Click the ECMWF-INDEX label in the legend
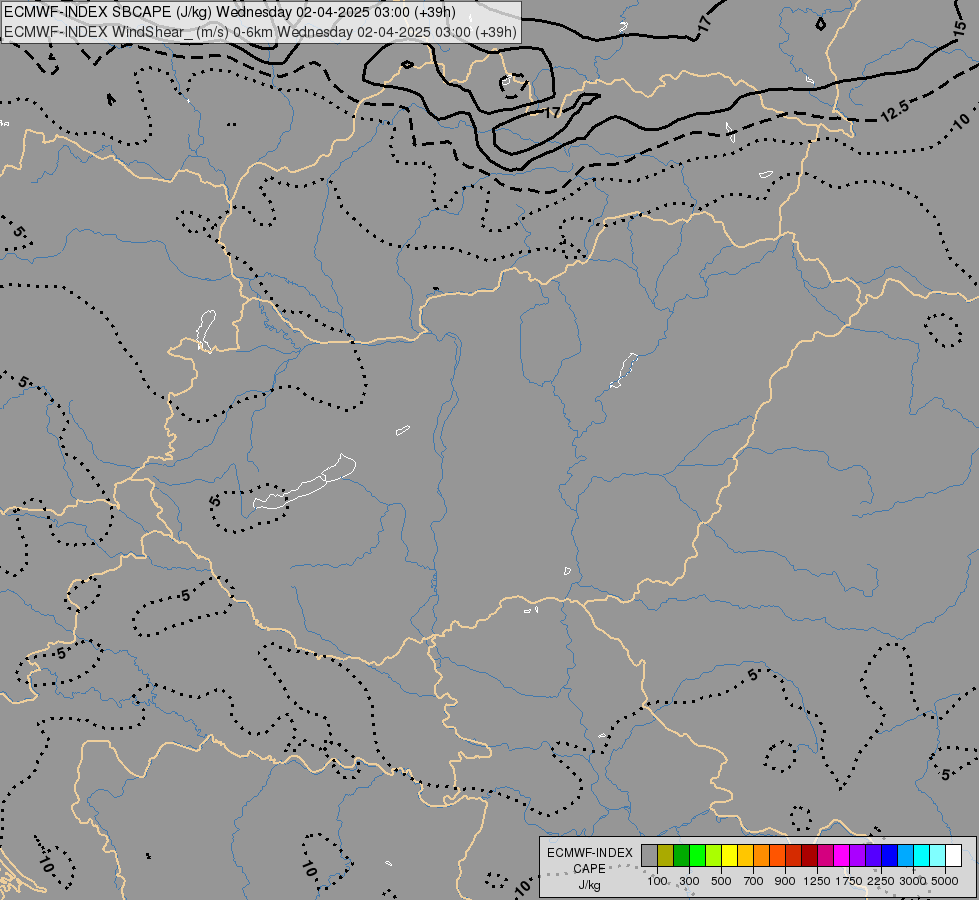 [590, 853]
